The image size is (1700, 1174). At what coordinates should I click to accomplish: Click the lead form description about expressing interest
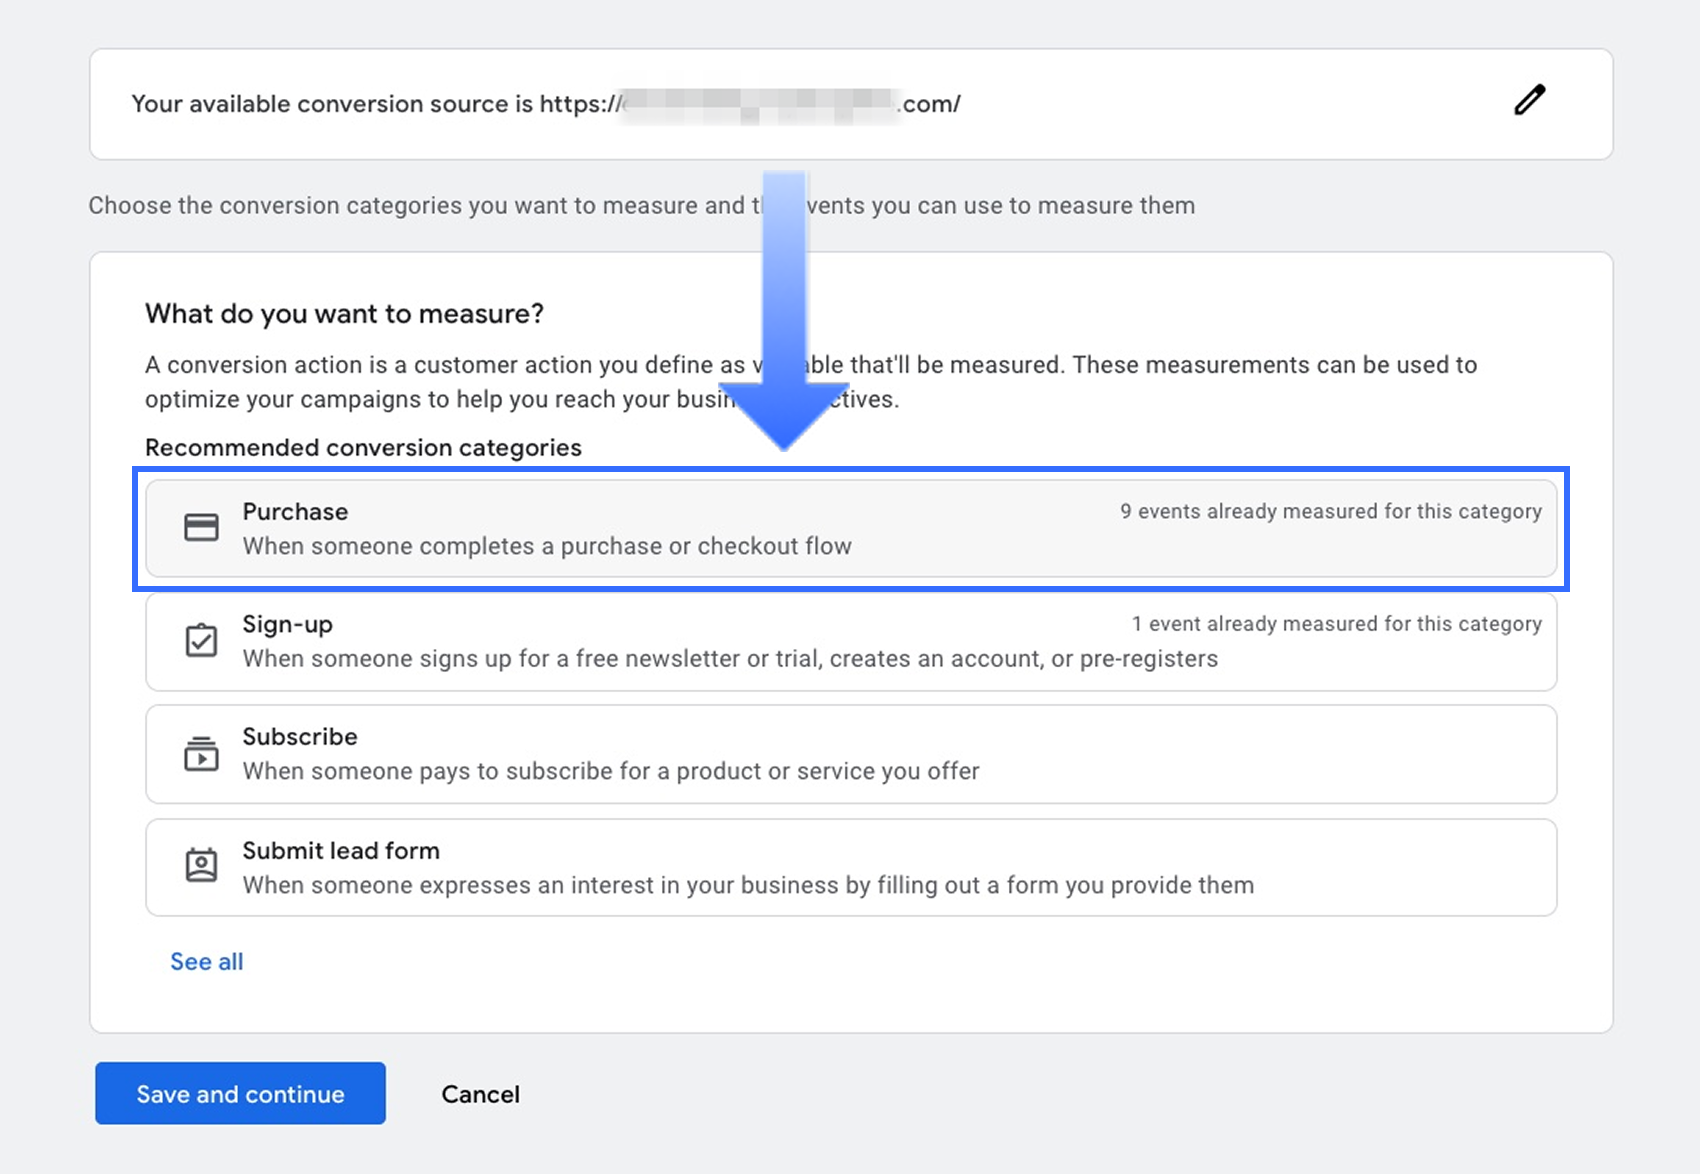point(748,885)
